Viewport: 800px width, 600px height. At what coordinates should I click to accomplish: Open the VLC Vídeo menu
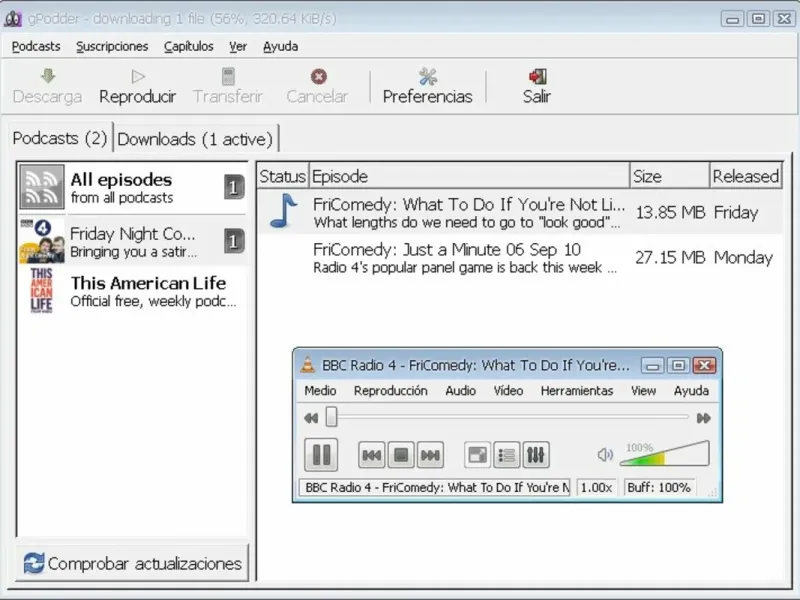point(508,391)
